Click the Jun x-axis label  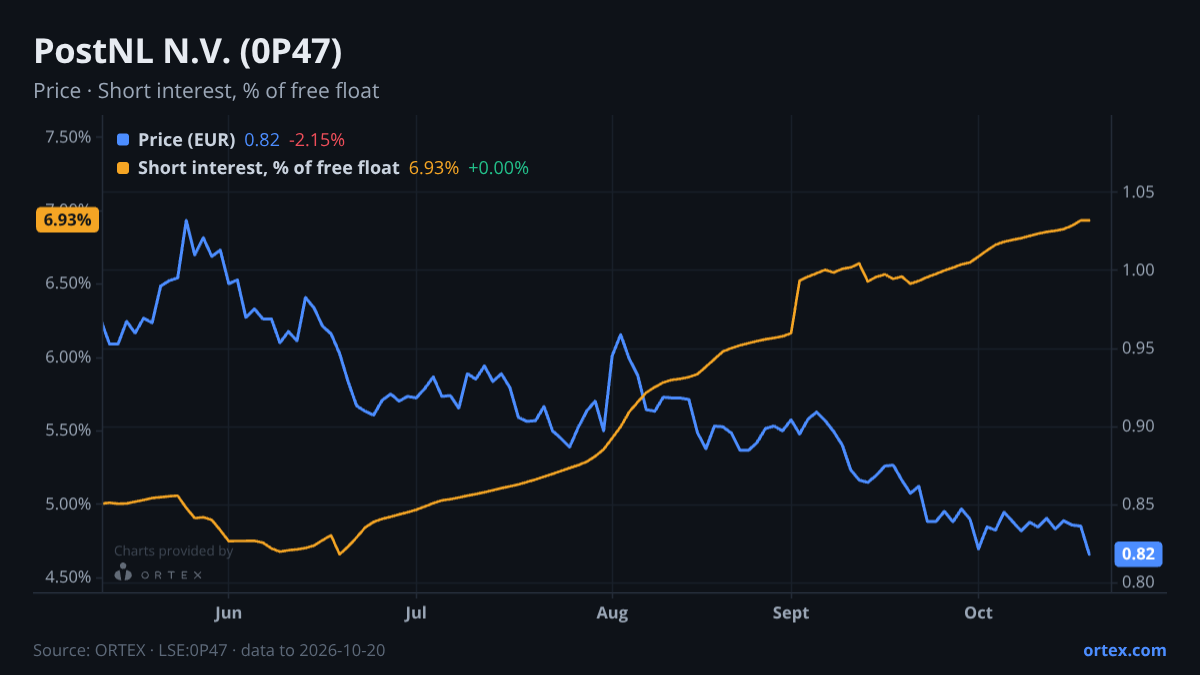click(x=229, y=613)
